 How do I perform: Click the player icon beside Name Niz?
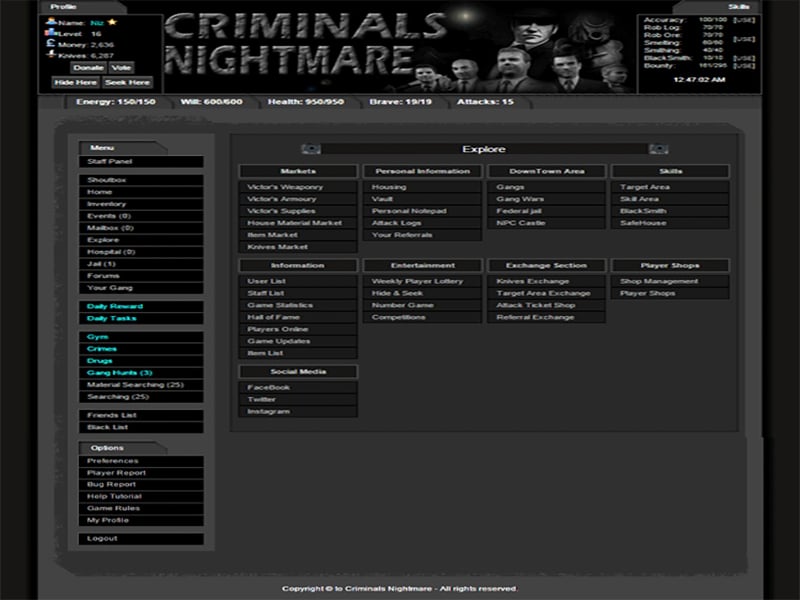tap(51, 22)
